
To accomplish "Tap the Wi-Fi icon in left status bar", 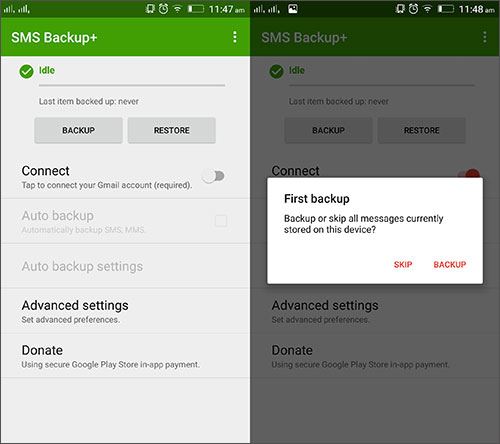I will pos(178,9).
